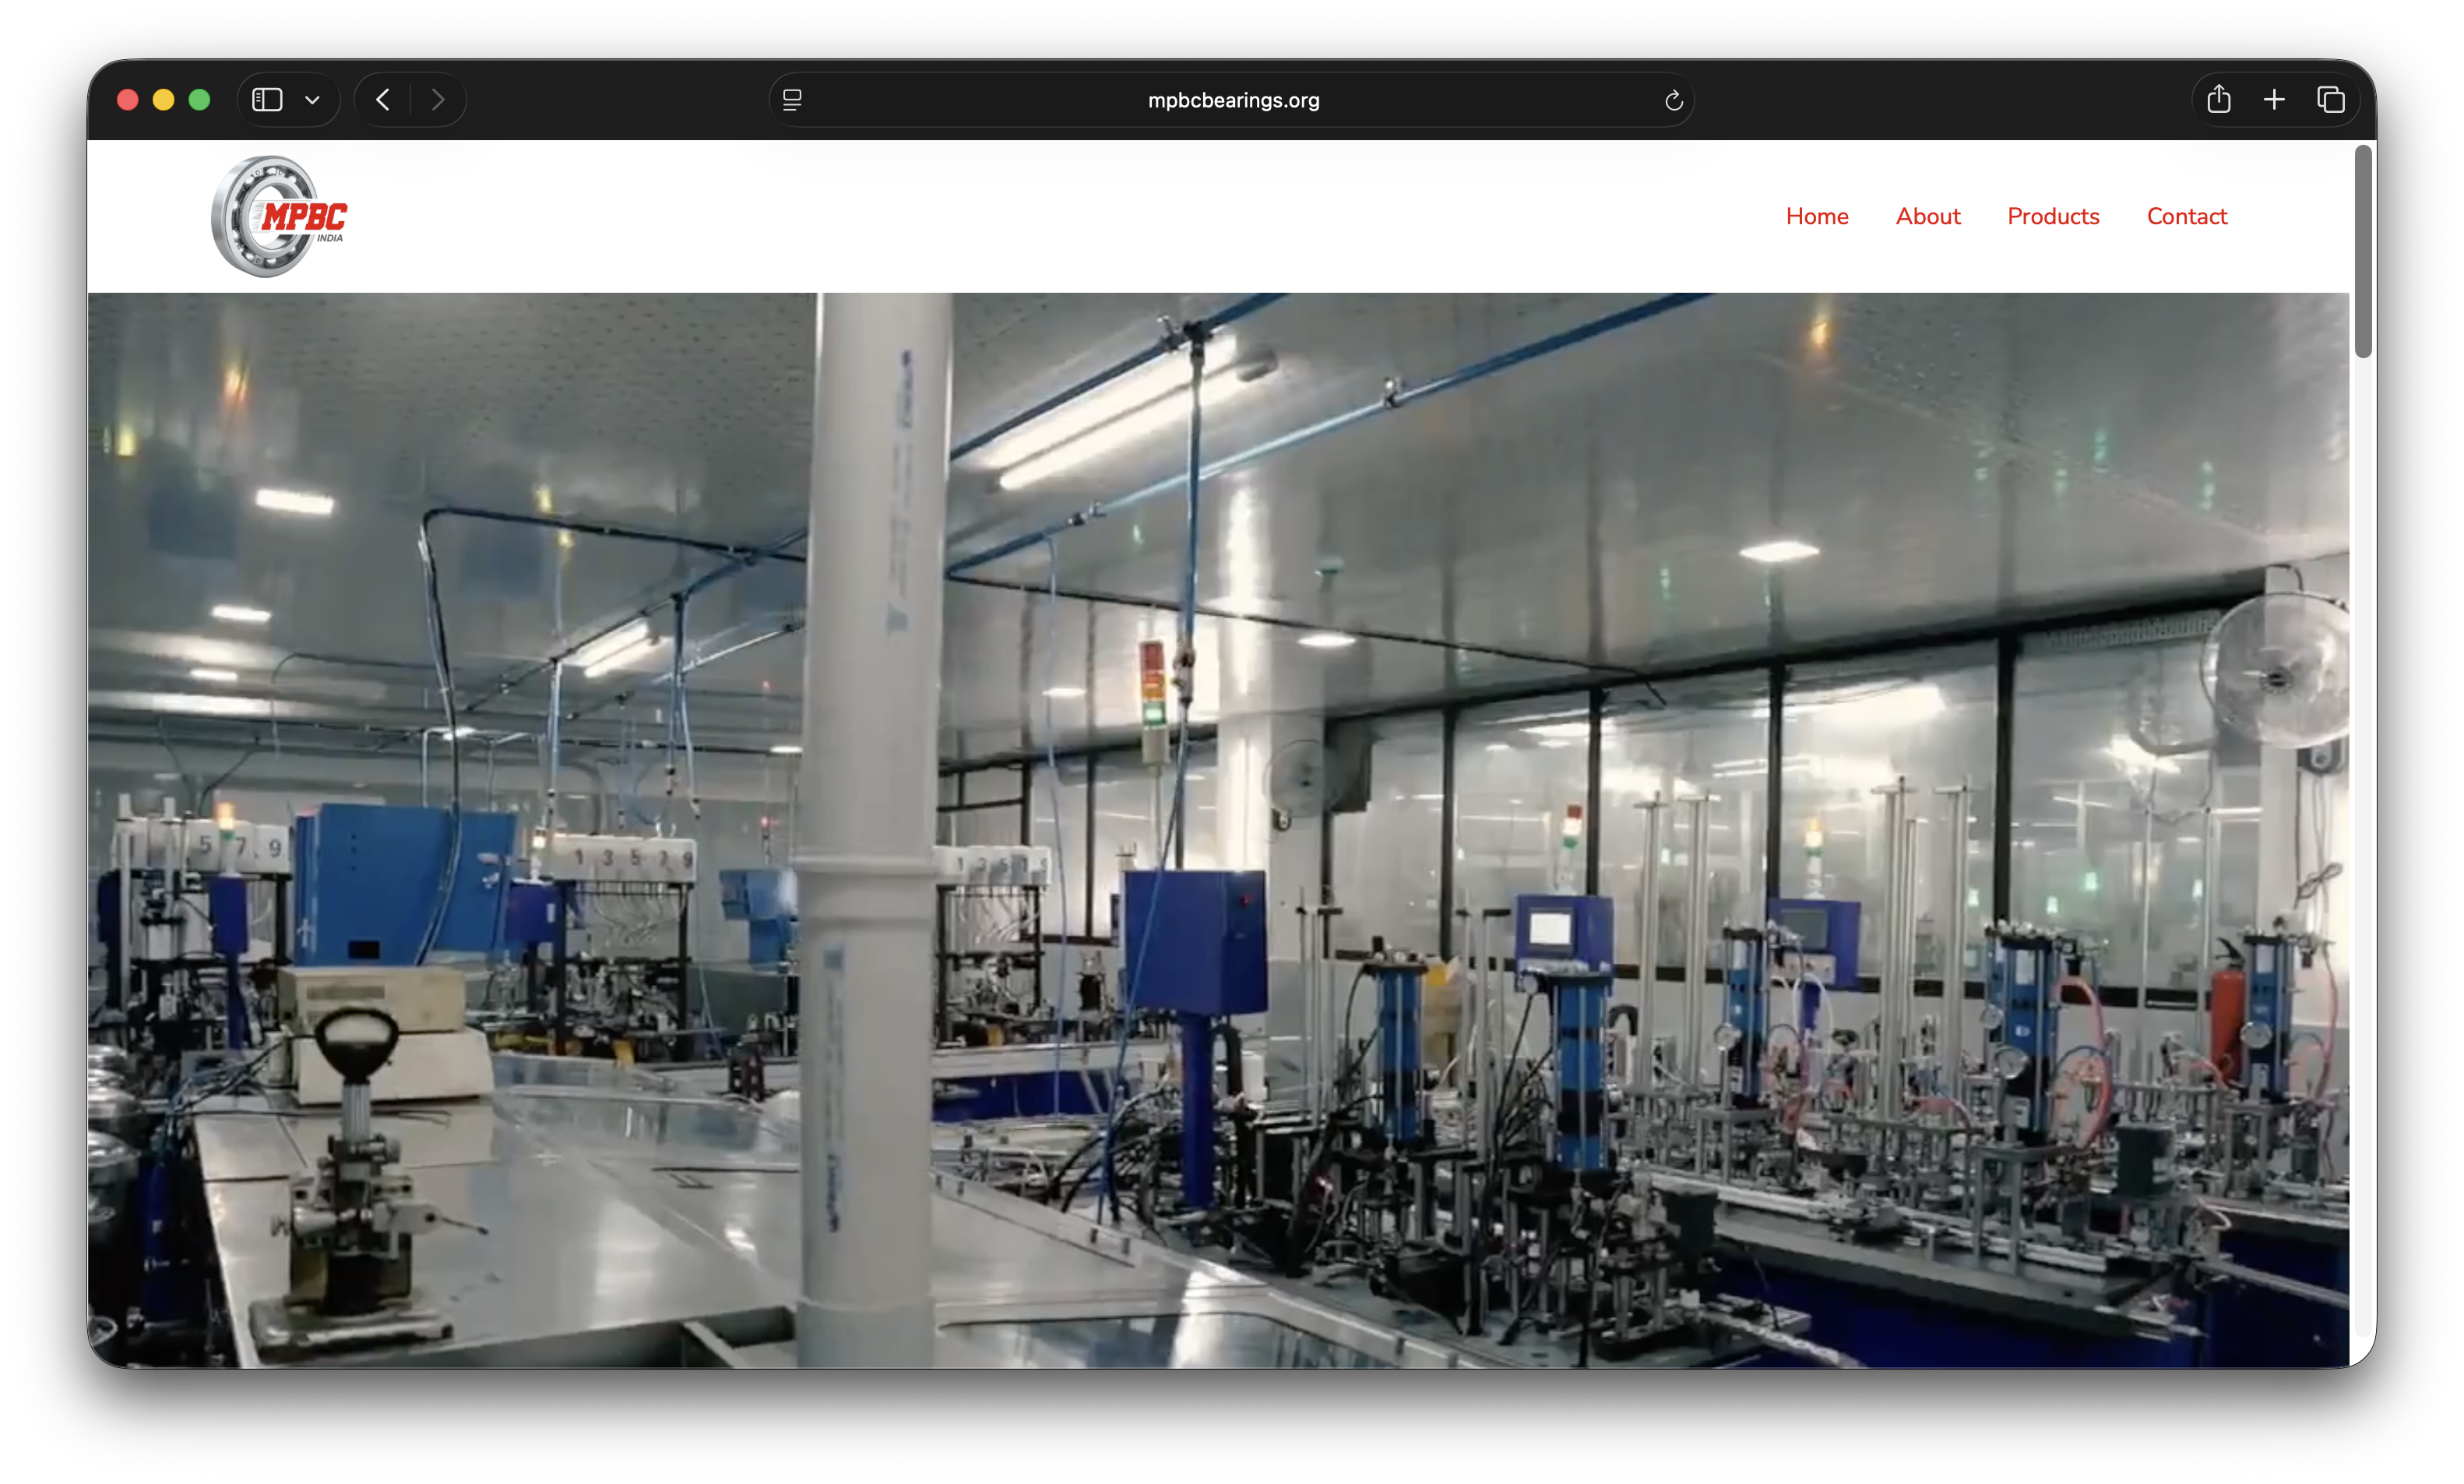Open the Home nav link
The width and height of the screenshot is (2464, 1484).
pyautogui.click(x=1816, y=216)
